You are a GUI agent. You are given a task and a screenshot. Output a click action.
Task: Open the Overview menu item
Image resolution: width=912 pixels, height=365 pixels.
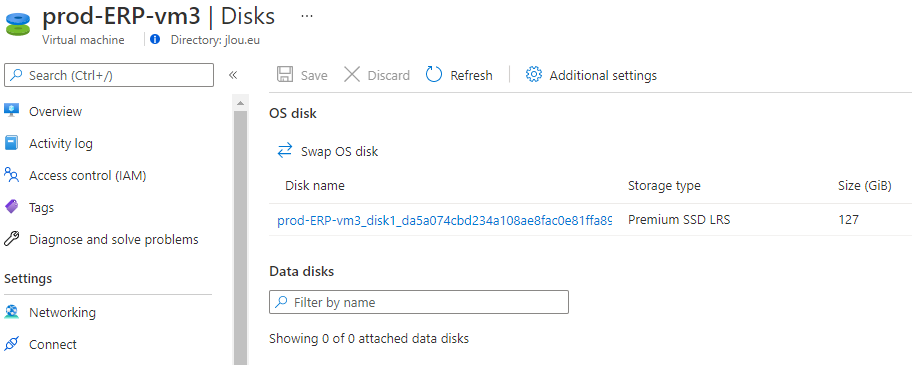point(56,111)
